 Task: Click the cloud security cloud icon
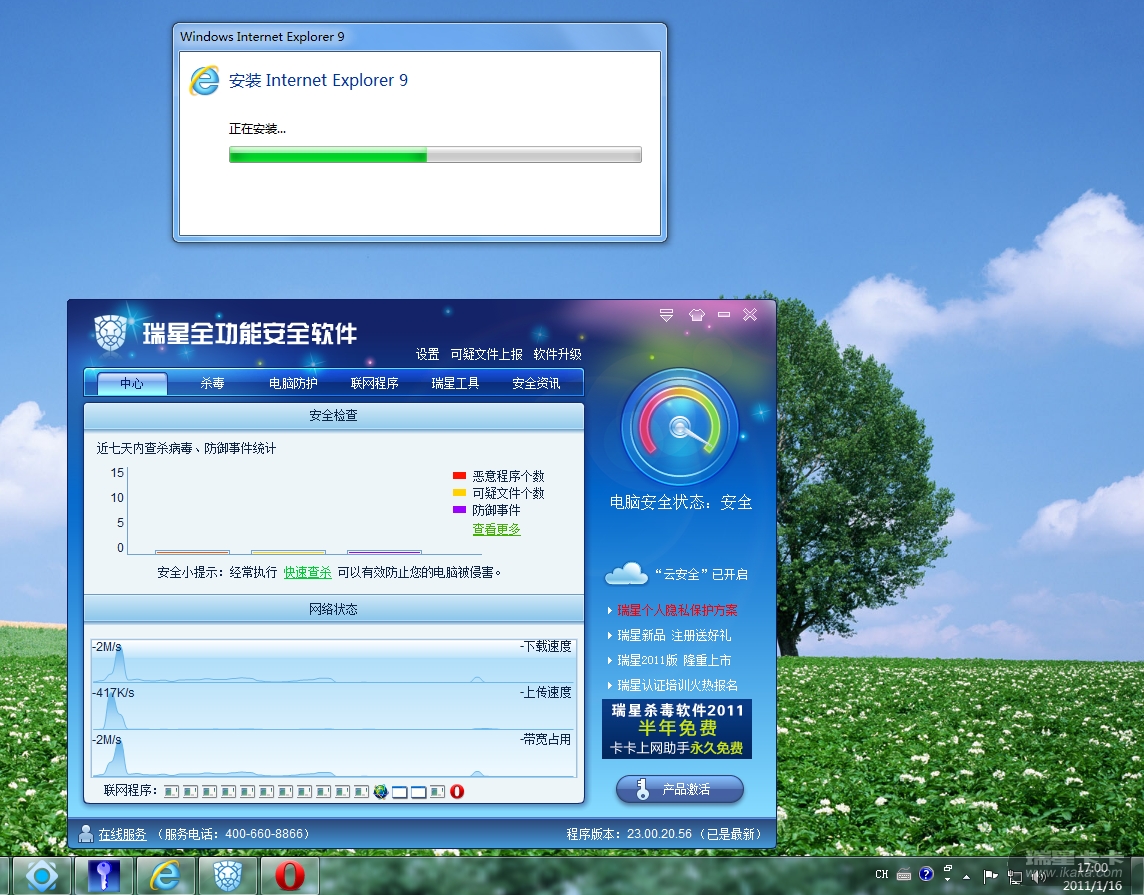pyautogui.click(x=626, y=573)
